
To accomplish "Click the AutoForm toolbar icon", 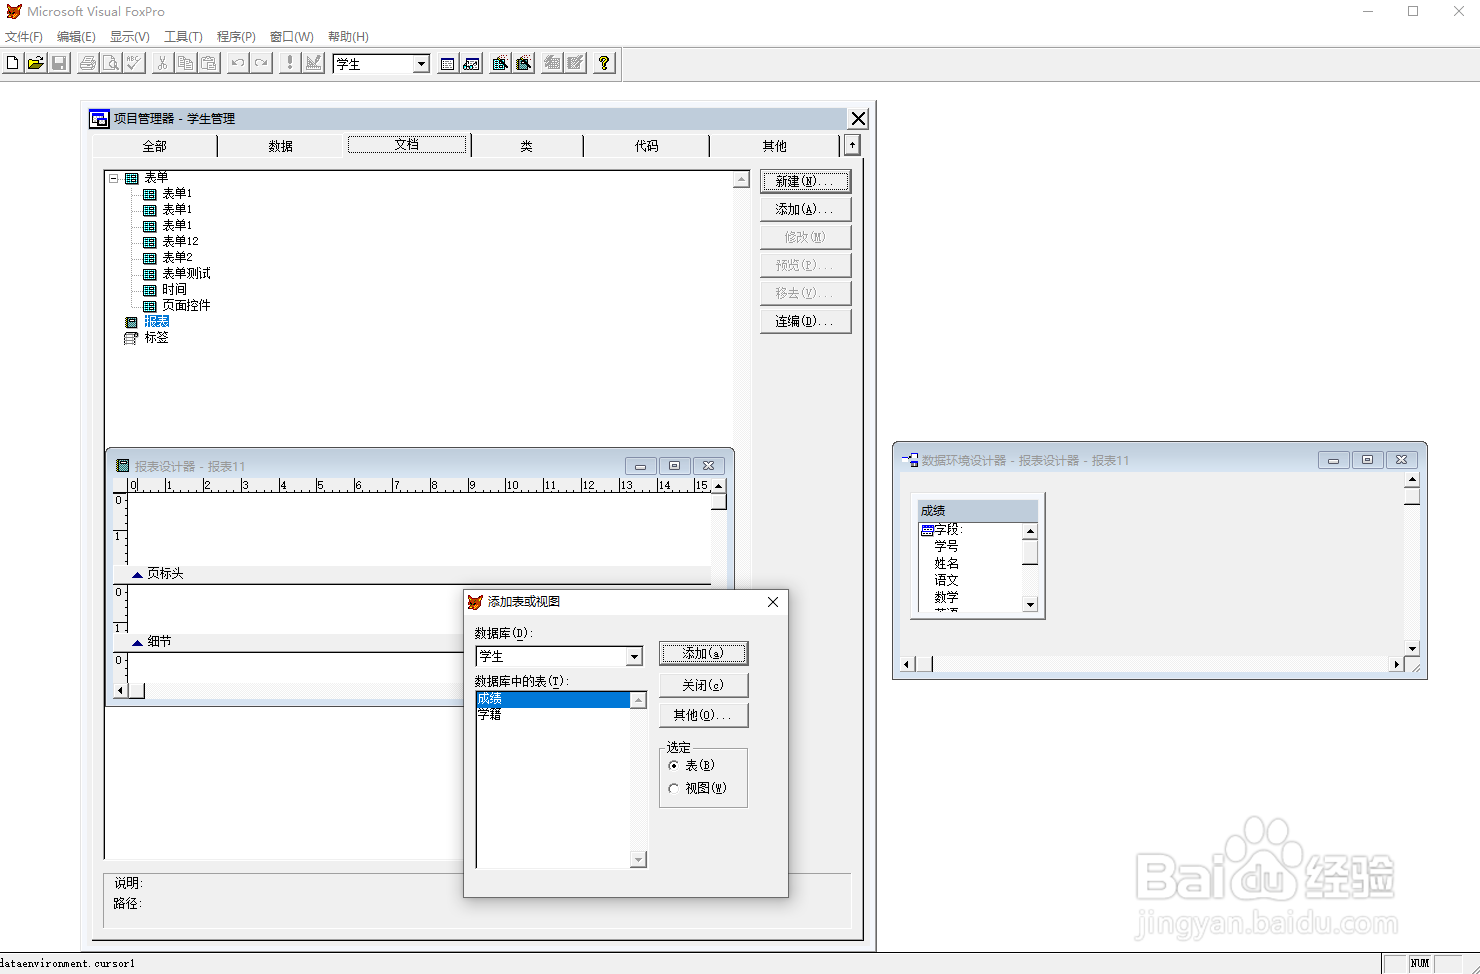I will click(552, 63).
